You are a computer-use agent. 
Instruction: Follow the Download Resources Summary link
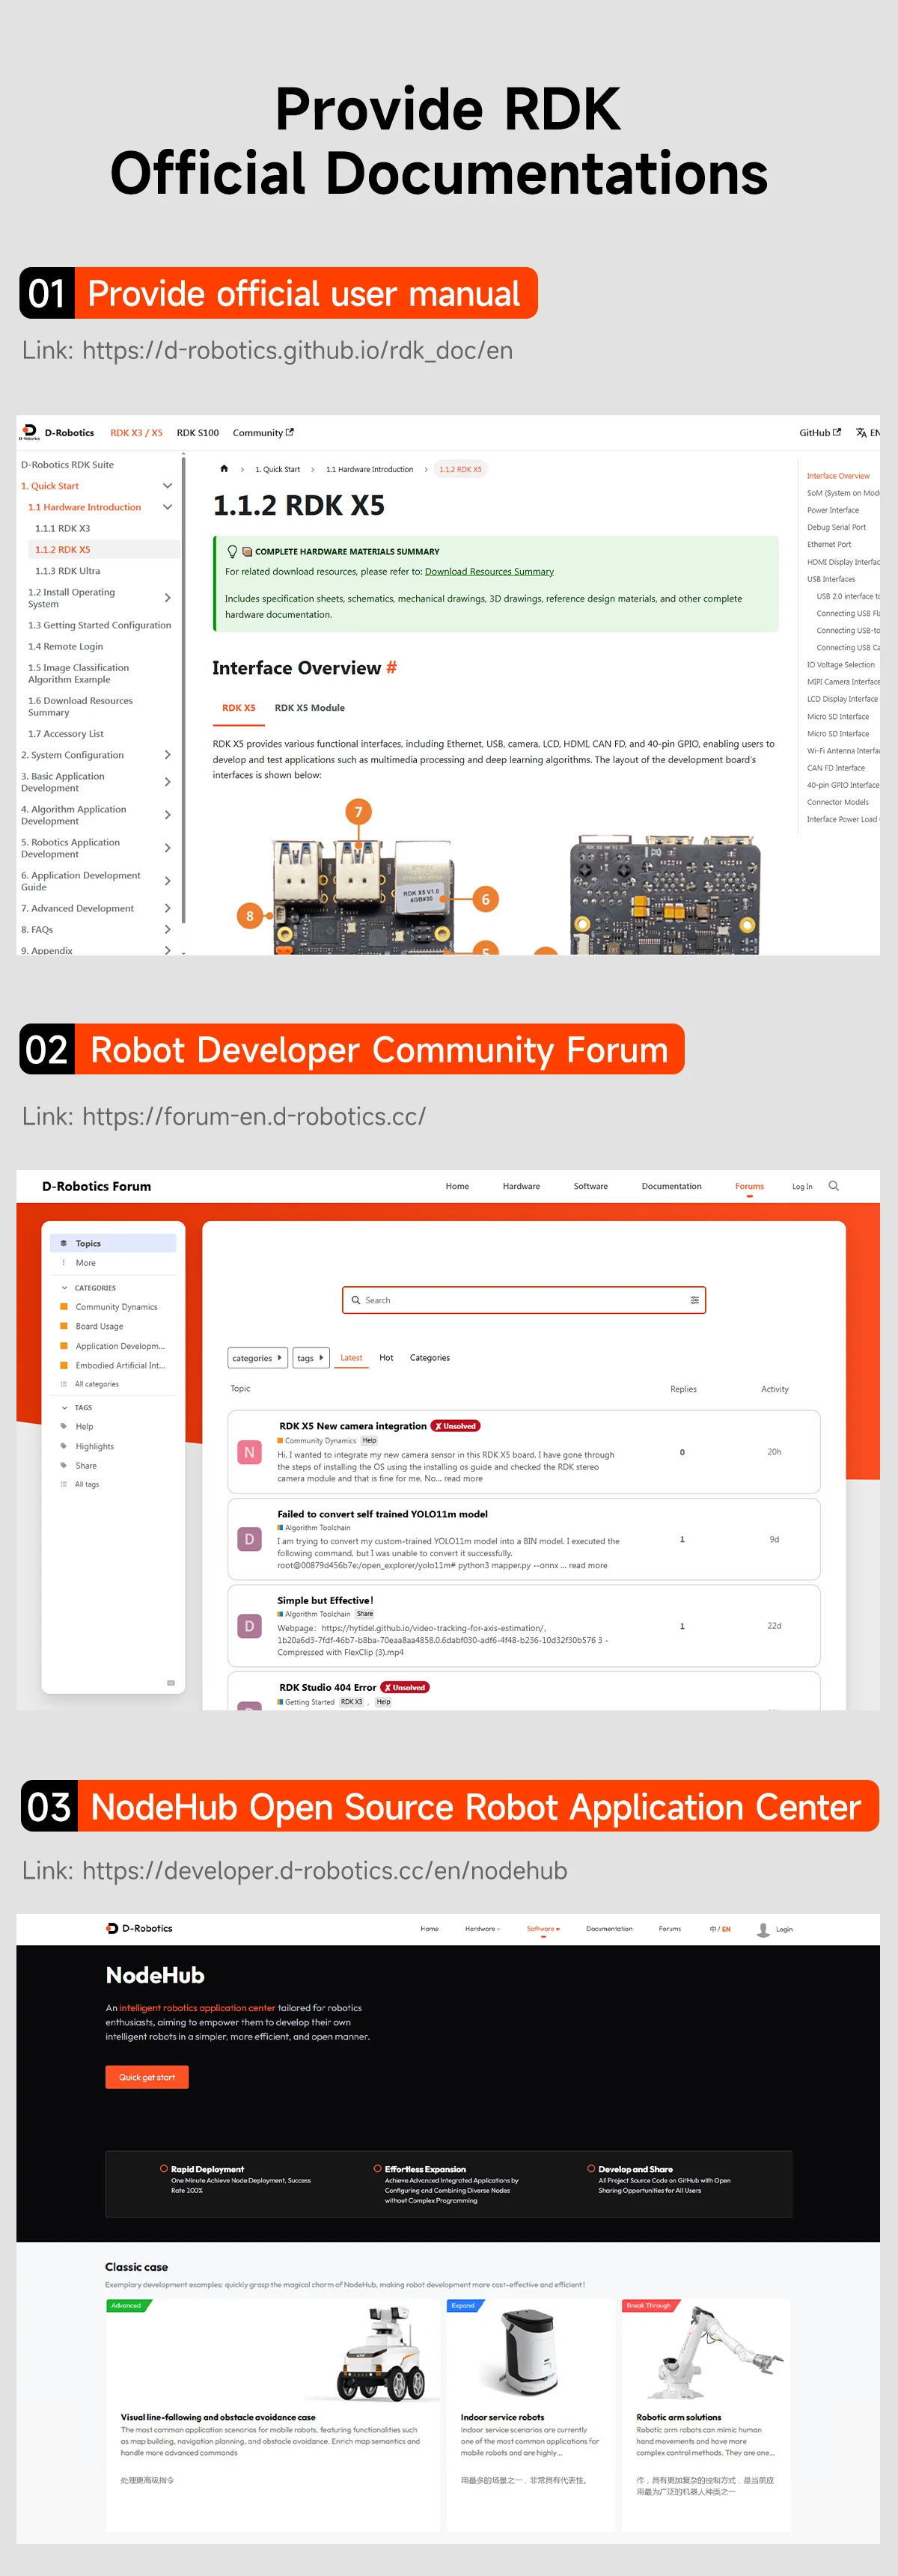point(489,572)
